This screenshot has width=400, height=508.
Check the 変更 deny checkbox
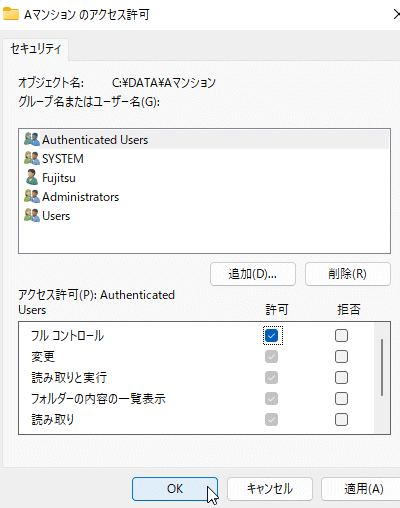point(341,356)
